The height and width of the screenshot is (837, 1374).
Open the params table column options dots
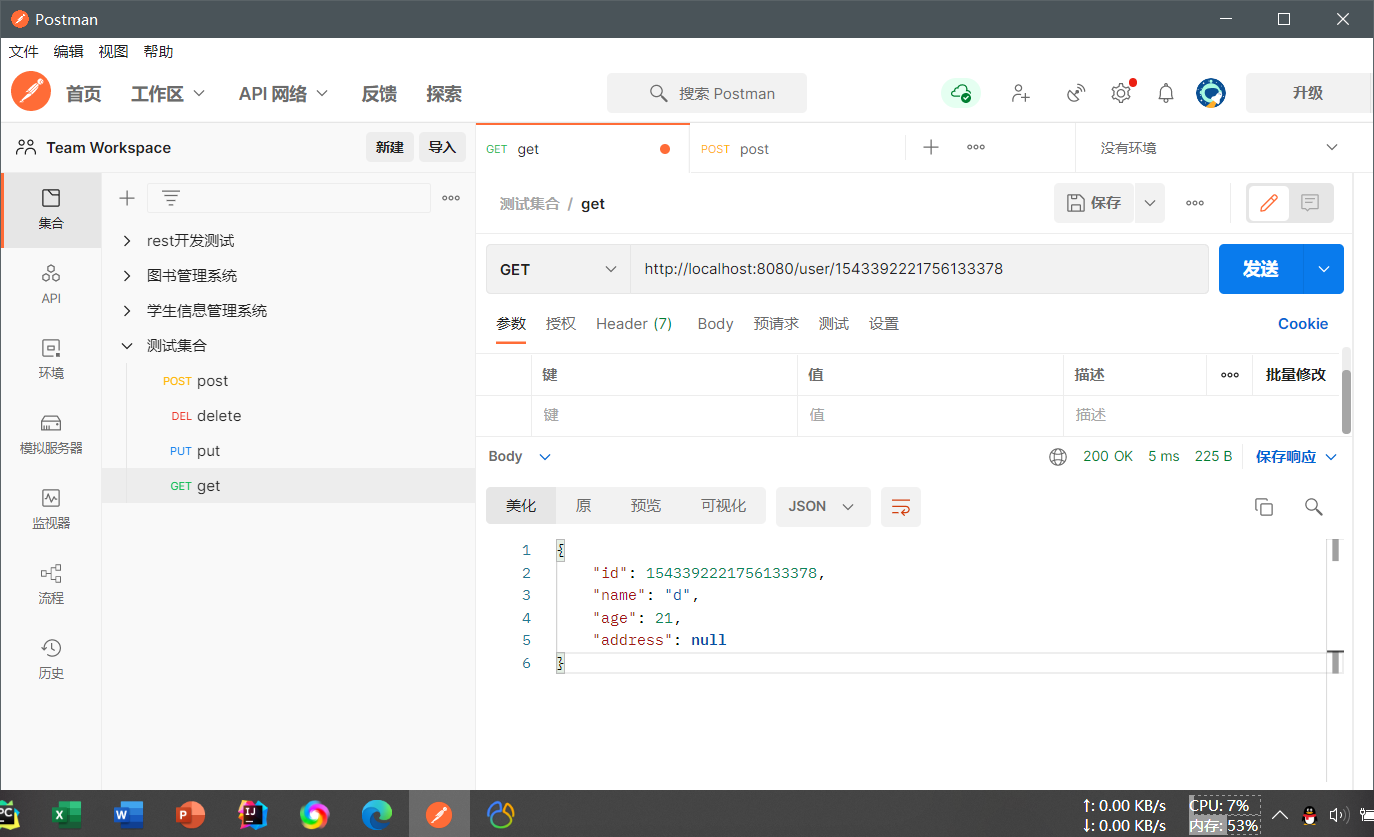(1230, 375)
